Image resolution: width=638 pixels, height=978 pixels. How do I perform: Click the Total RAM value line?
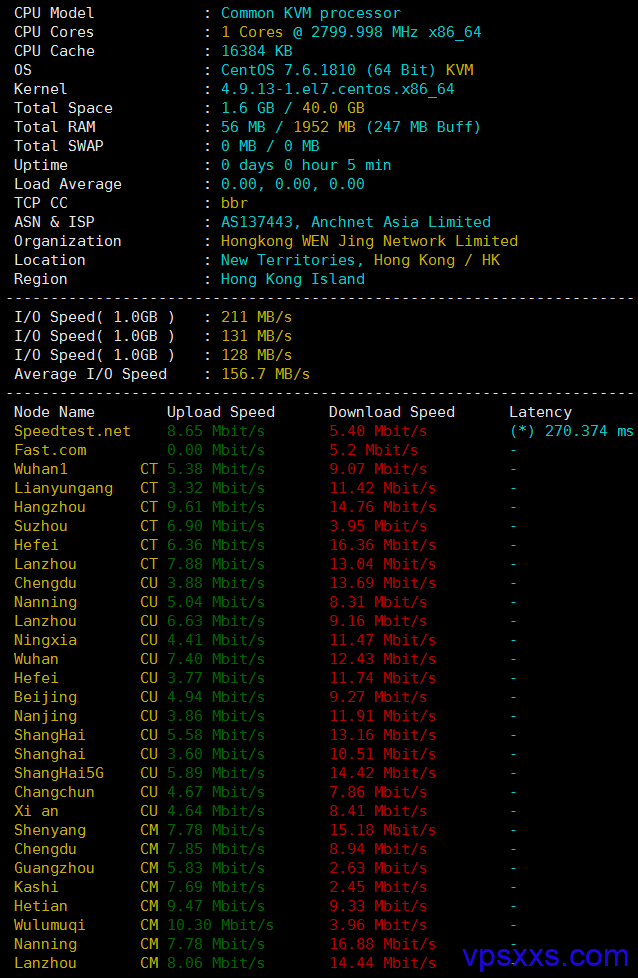point(350,127)
